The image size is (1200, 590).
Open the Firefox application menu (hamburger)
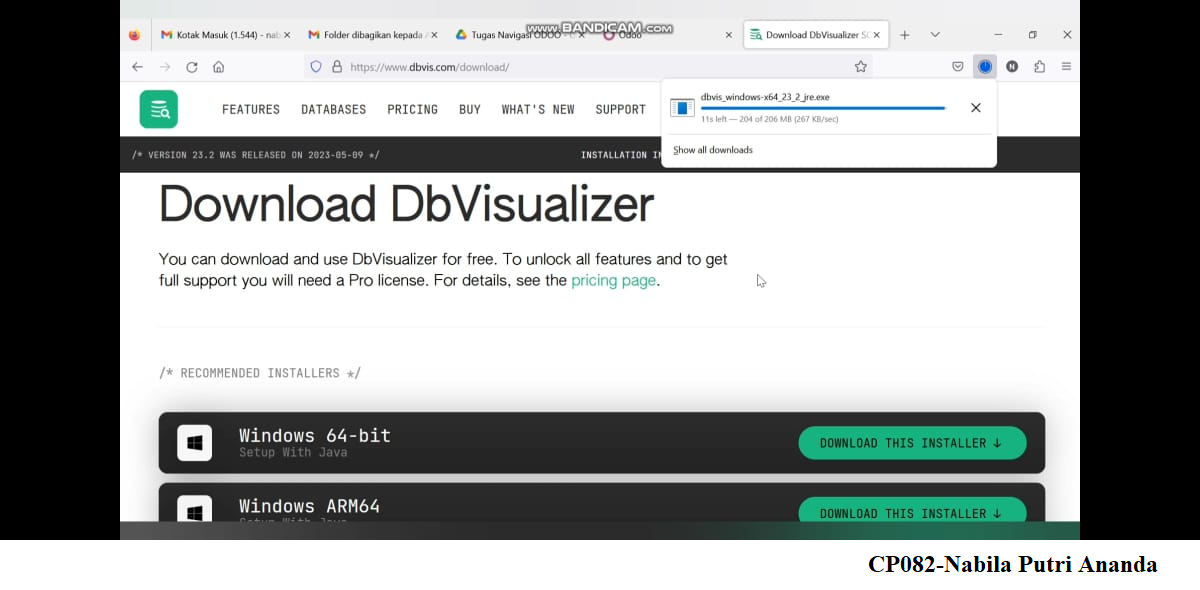(x=1066, y=67)
